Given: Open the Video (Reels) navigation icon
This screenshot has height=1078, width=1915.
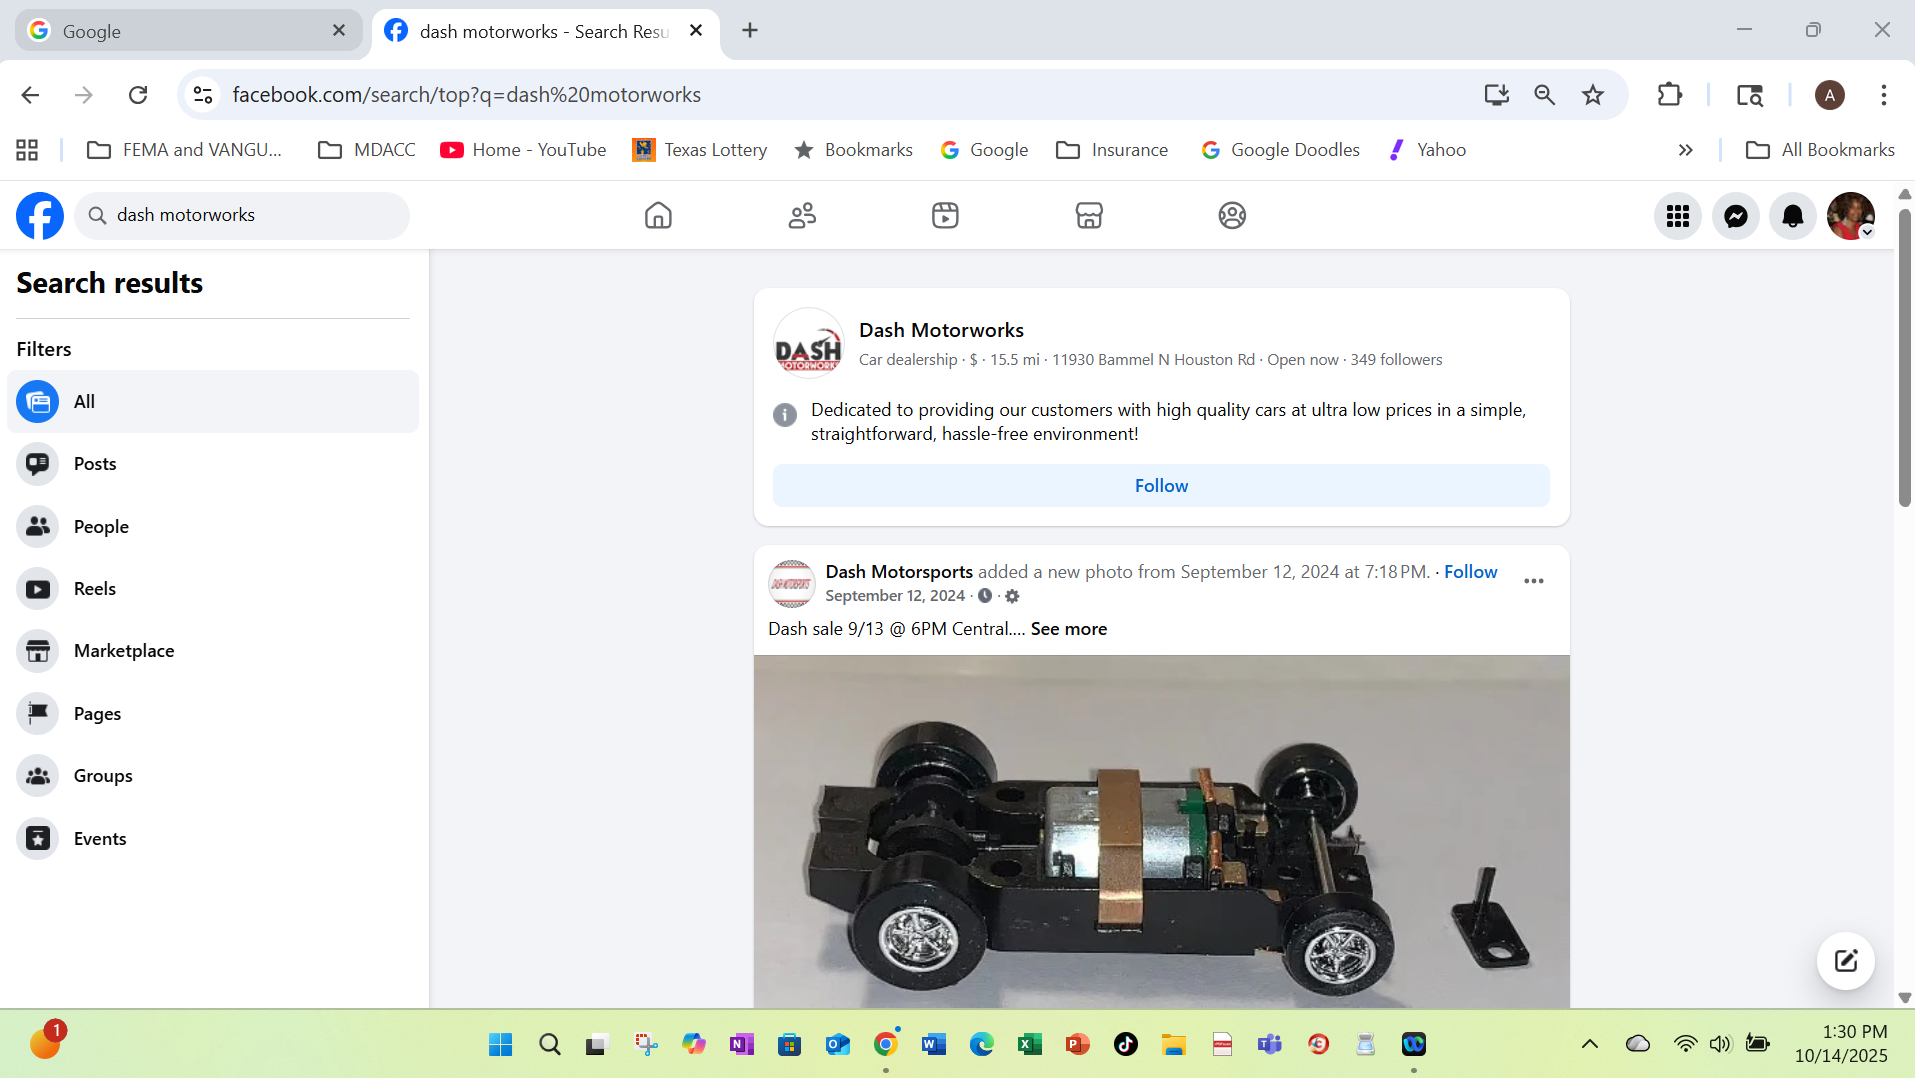Looking at the screenshot, I should [x=945, y=216].
